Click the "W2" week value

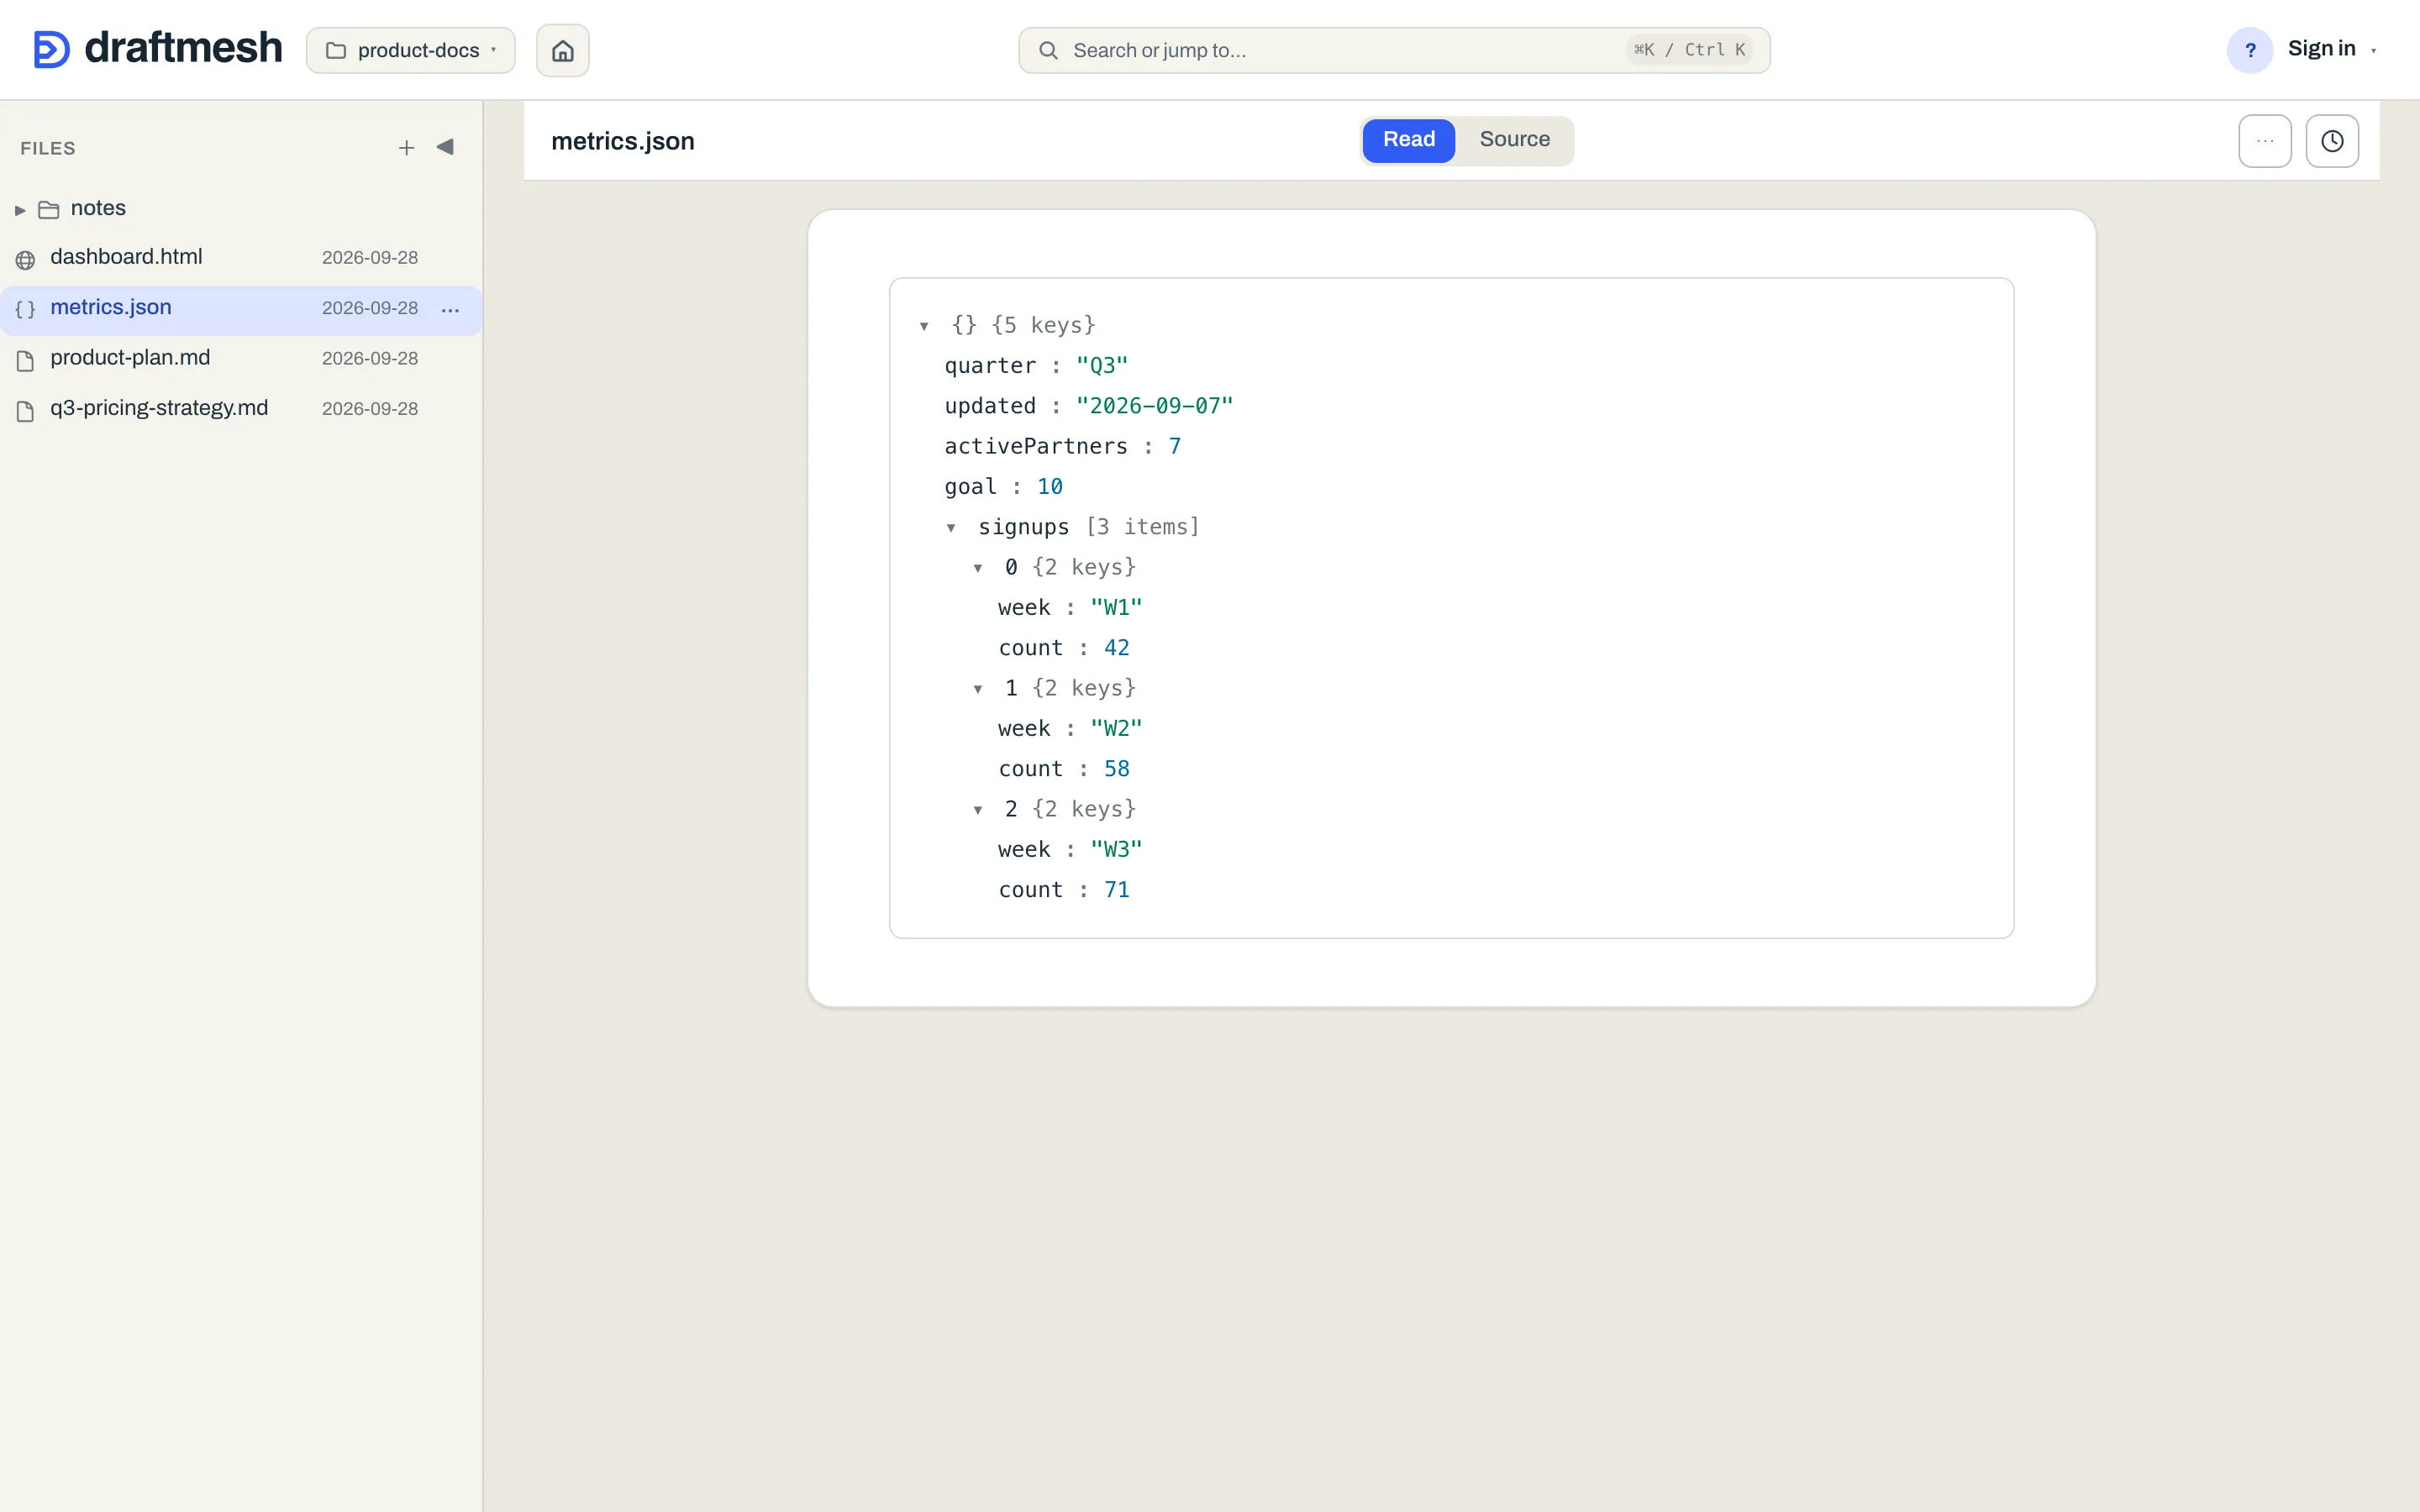coord(1116,729)
